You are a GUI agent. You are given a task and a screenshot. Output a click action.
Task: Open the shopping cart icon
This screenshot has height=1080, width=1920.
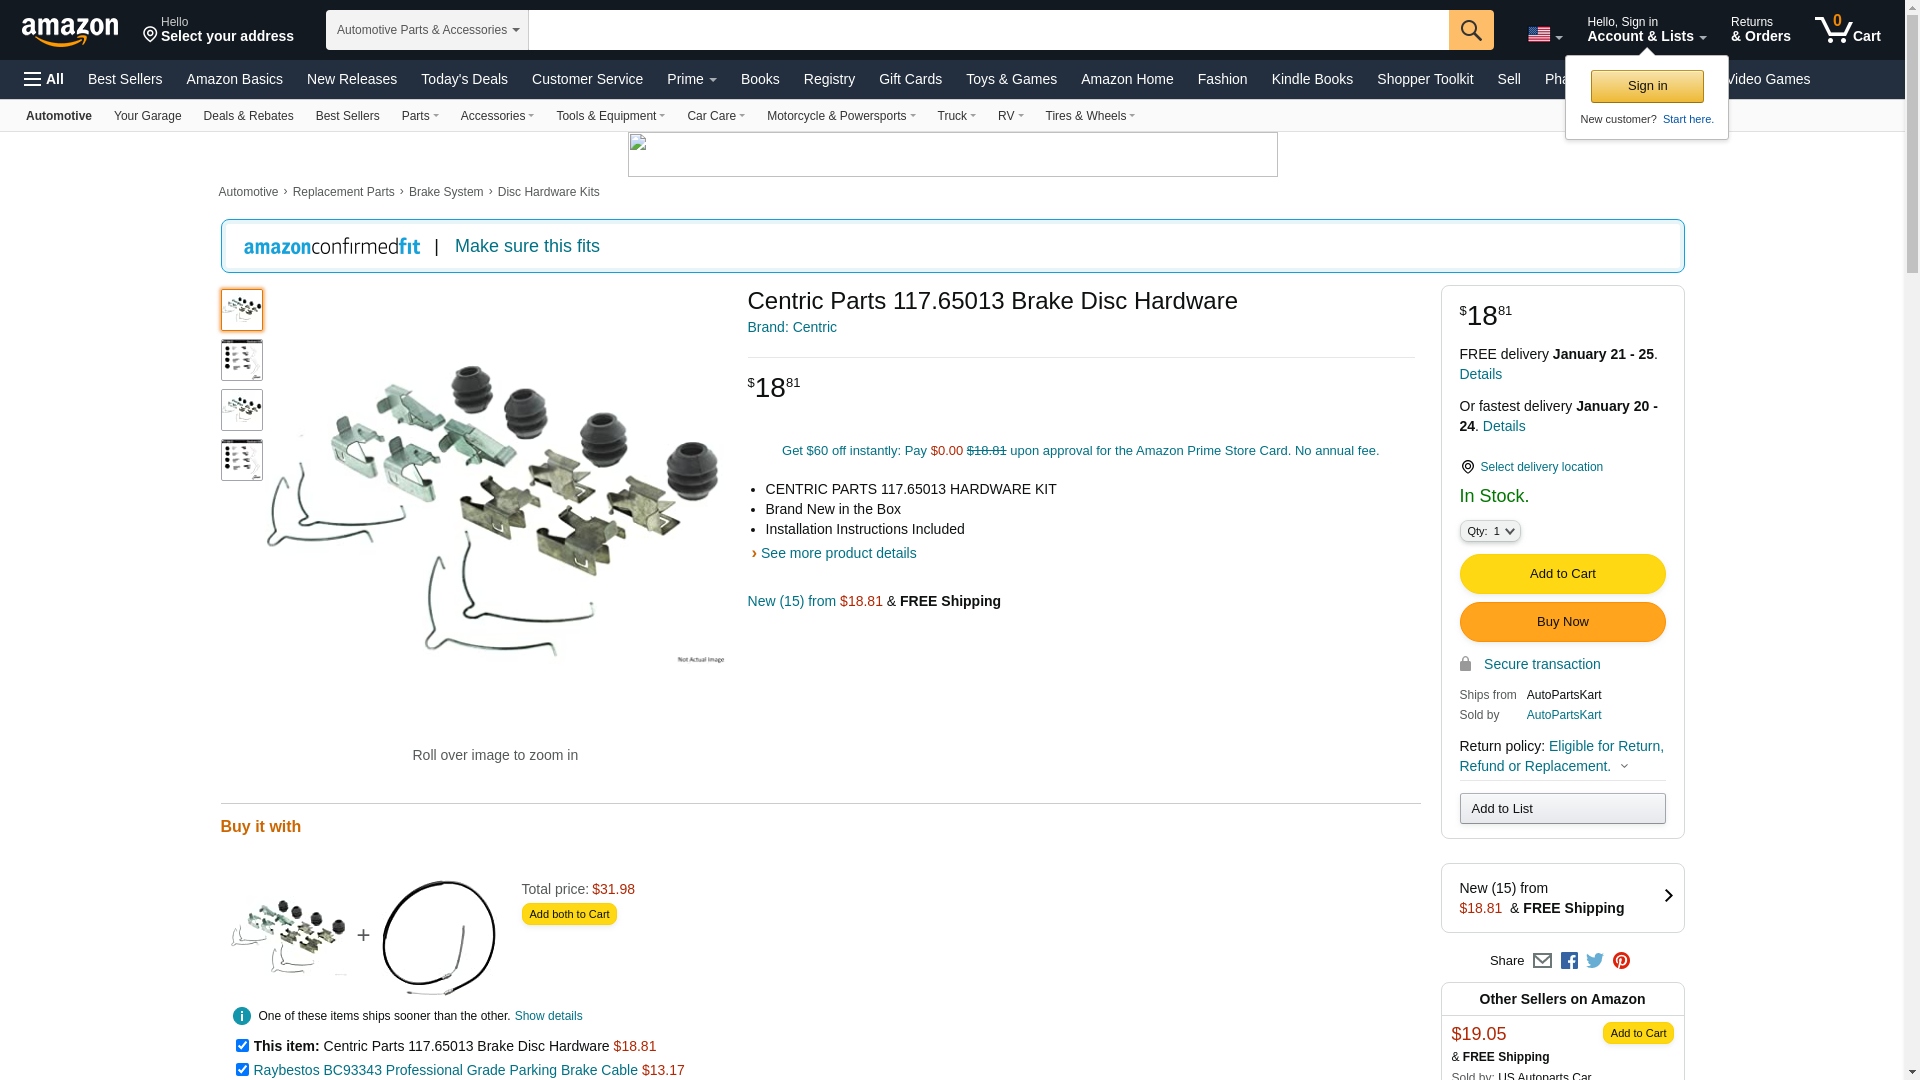(x=1847, y=30)
